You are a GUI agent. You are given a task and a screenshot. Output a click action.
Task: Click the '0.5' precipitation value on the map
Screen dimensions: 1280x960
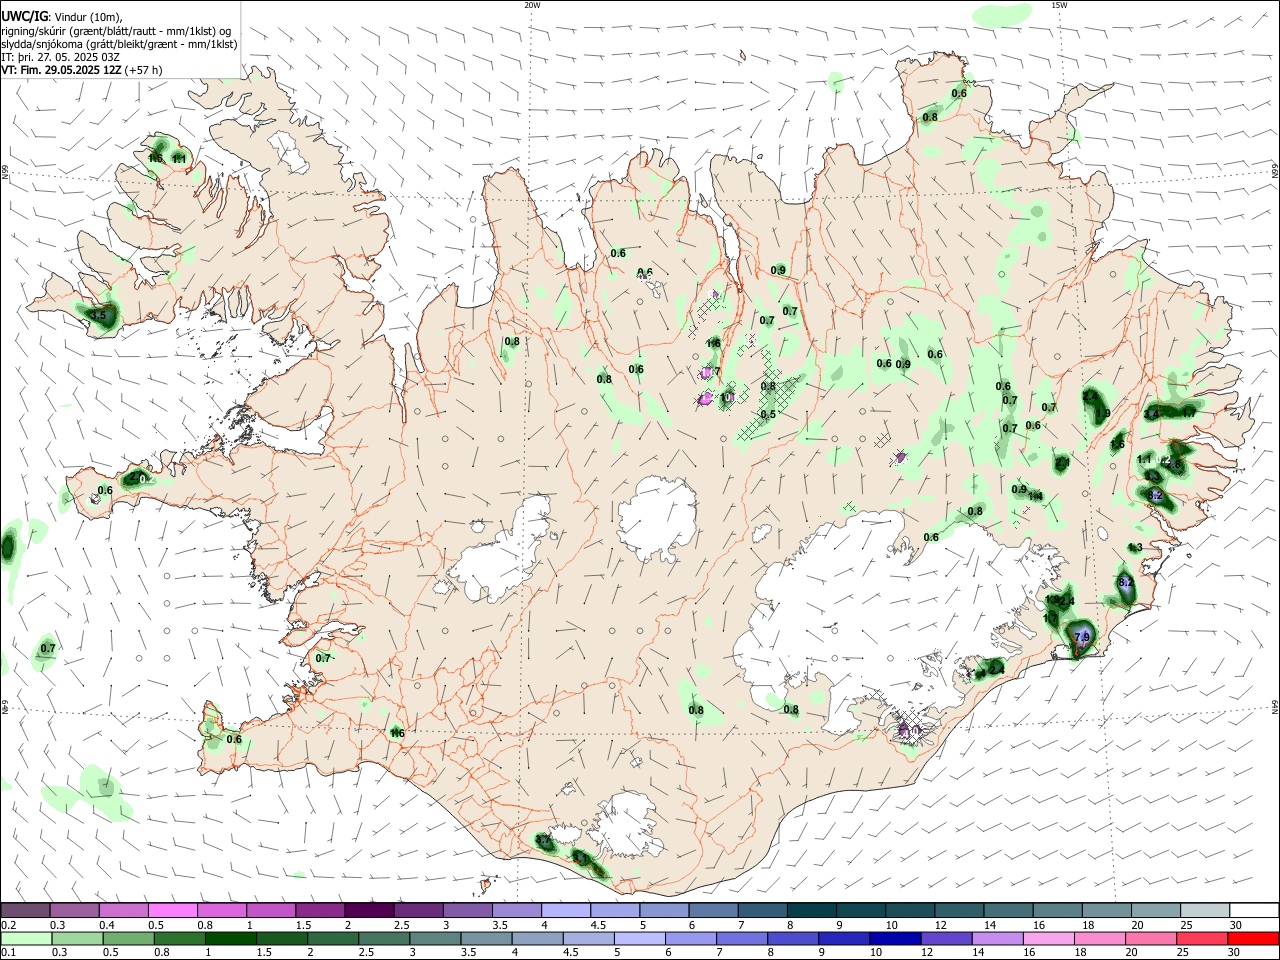768,414
